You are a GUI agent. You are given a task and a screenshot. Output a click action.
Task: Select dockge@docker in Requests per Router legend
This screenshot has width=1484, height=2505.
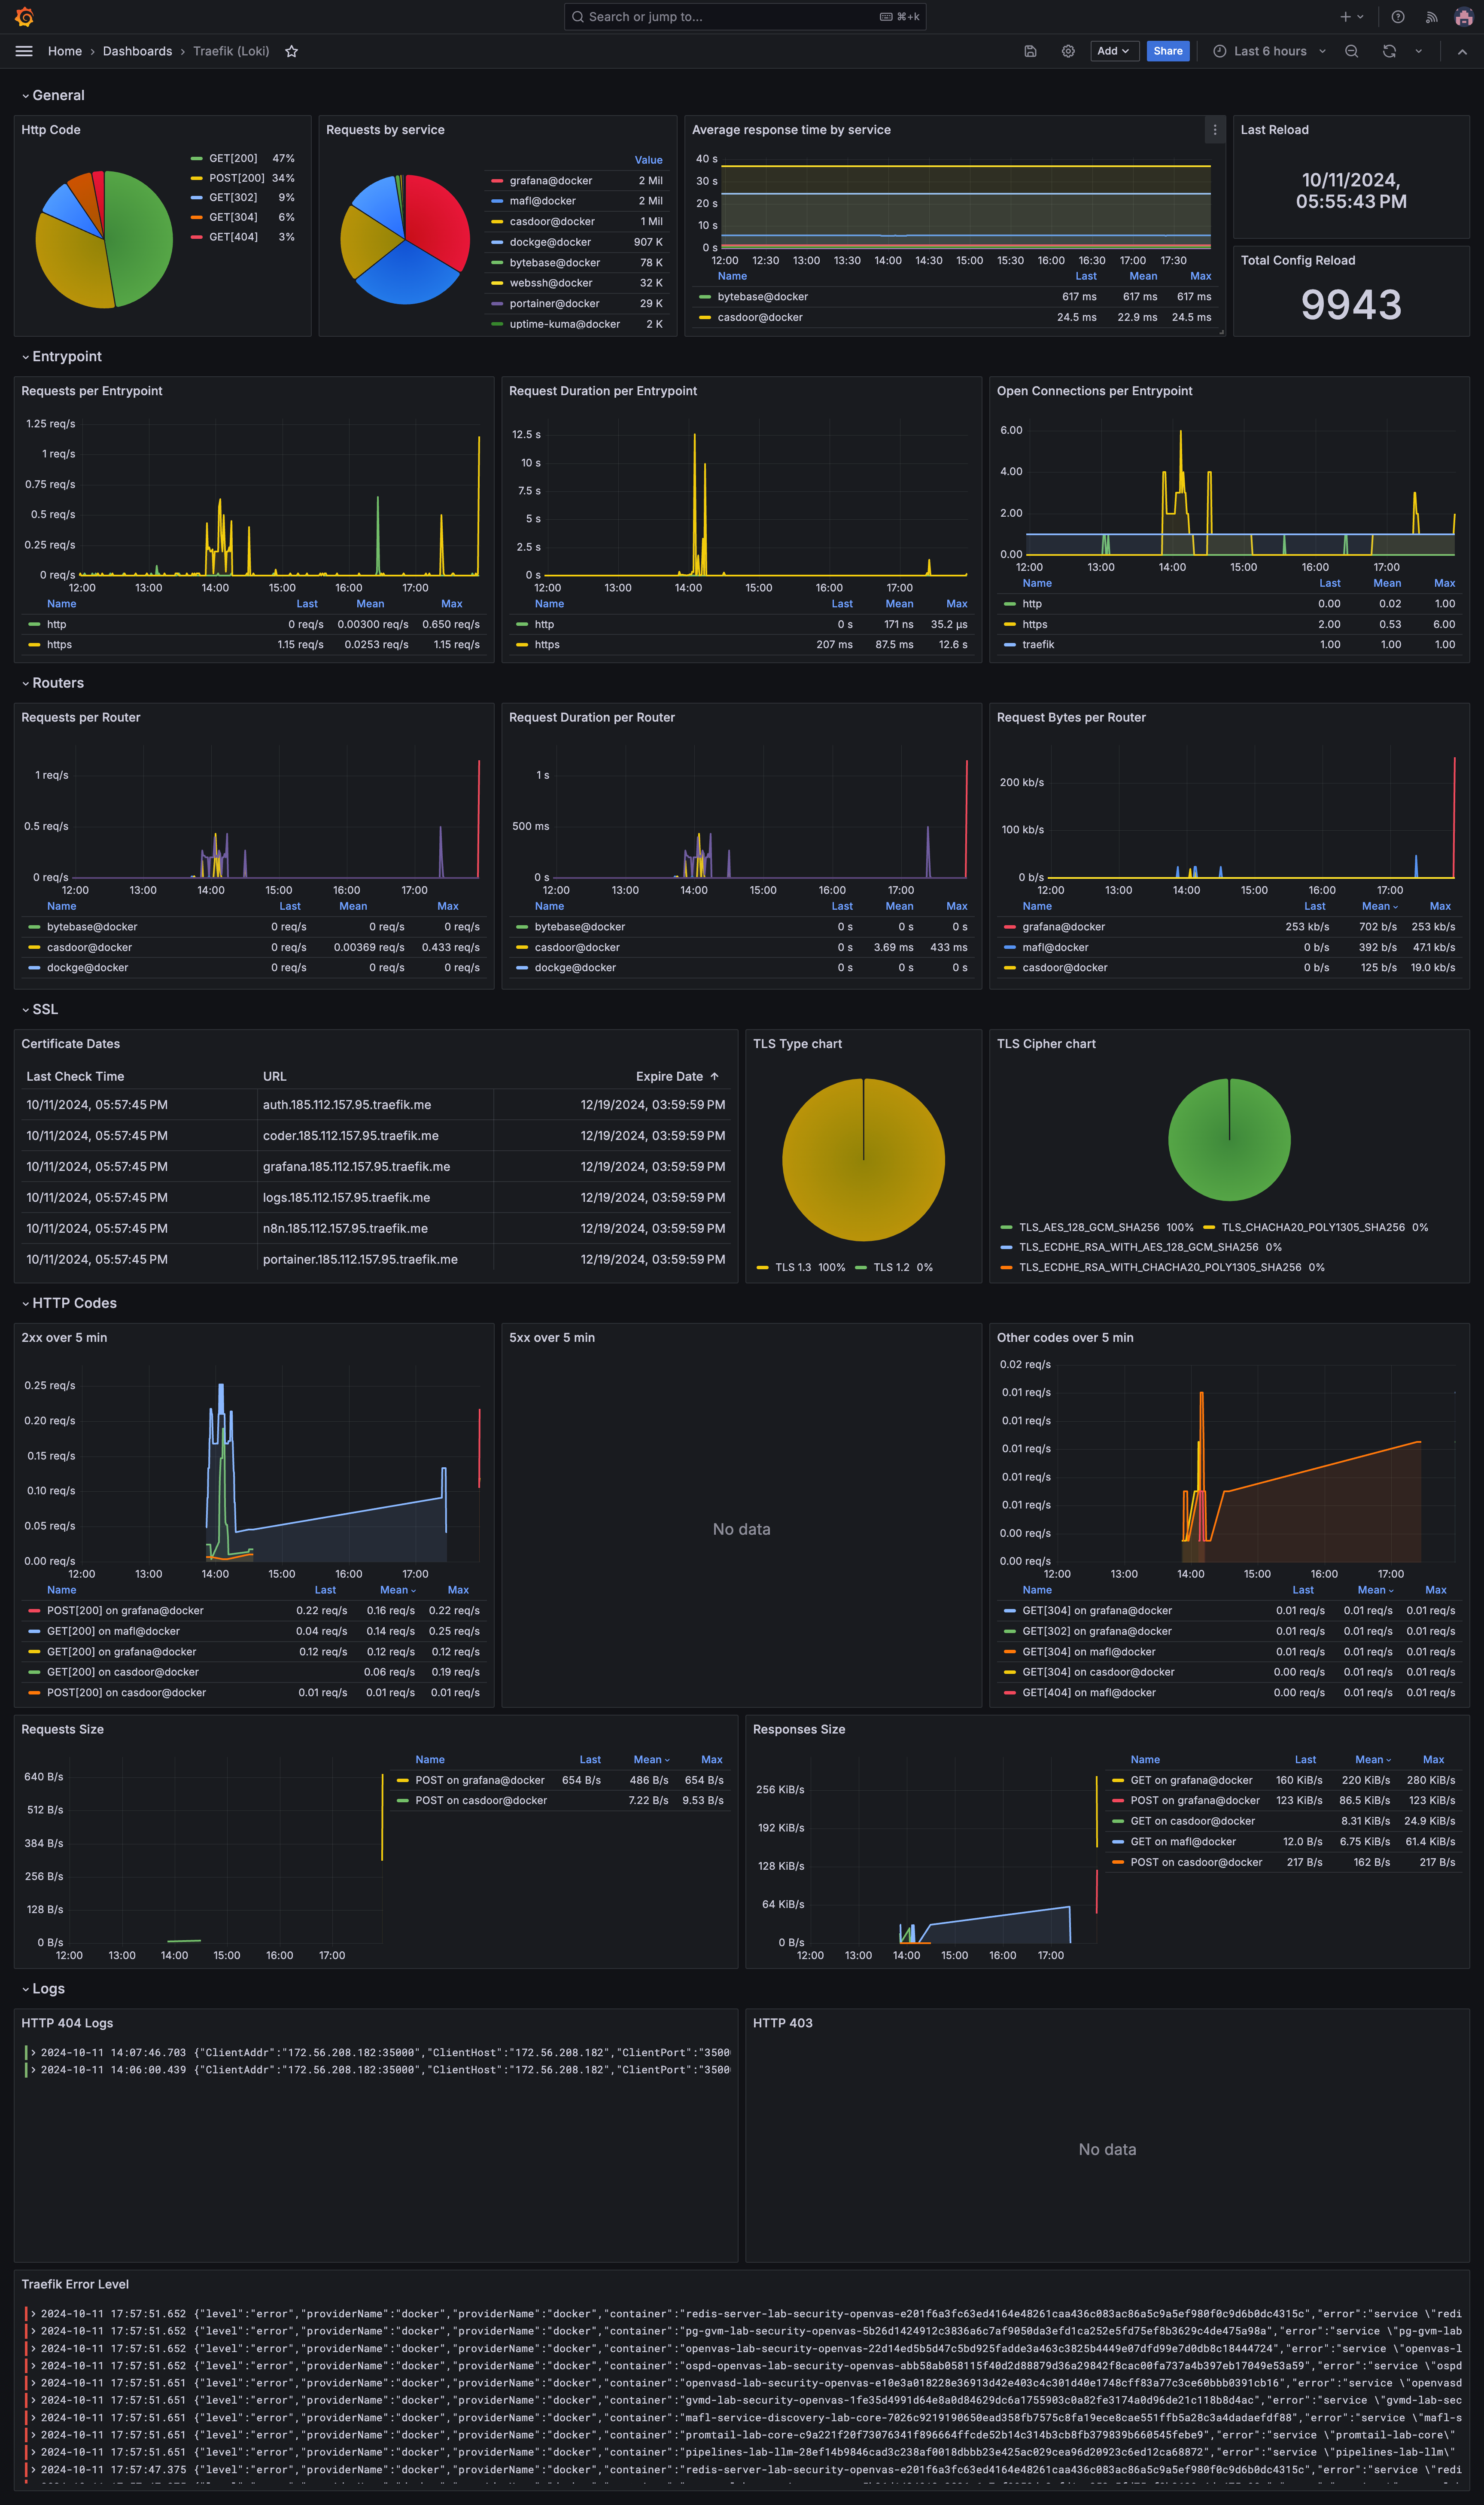pyautogui.click(x=87, y=968)
